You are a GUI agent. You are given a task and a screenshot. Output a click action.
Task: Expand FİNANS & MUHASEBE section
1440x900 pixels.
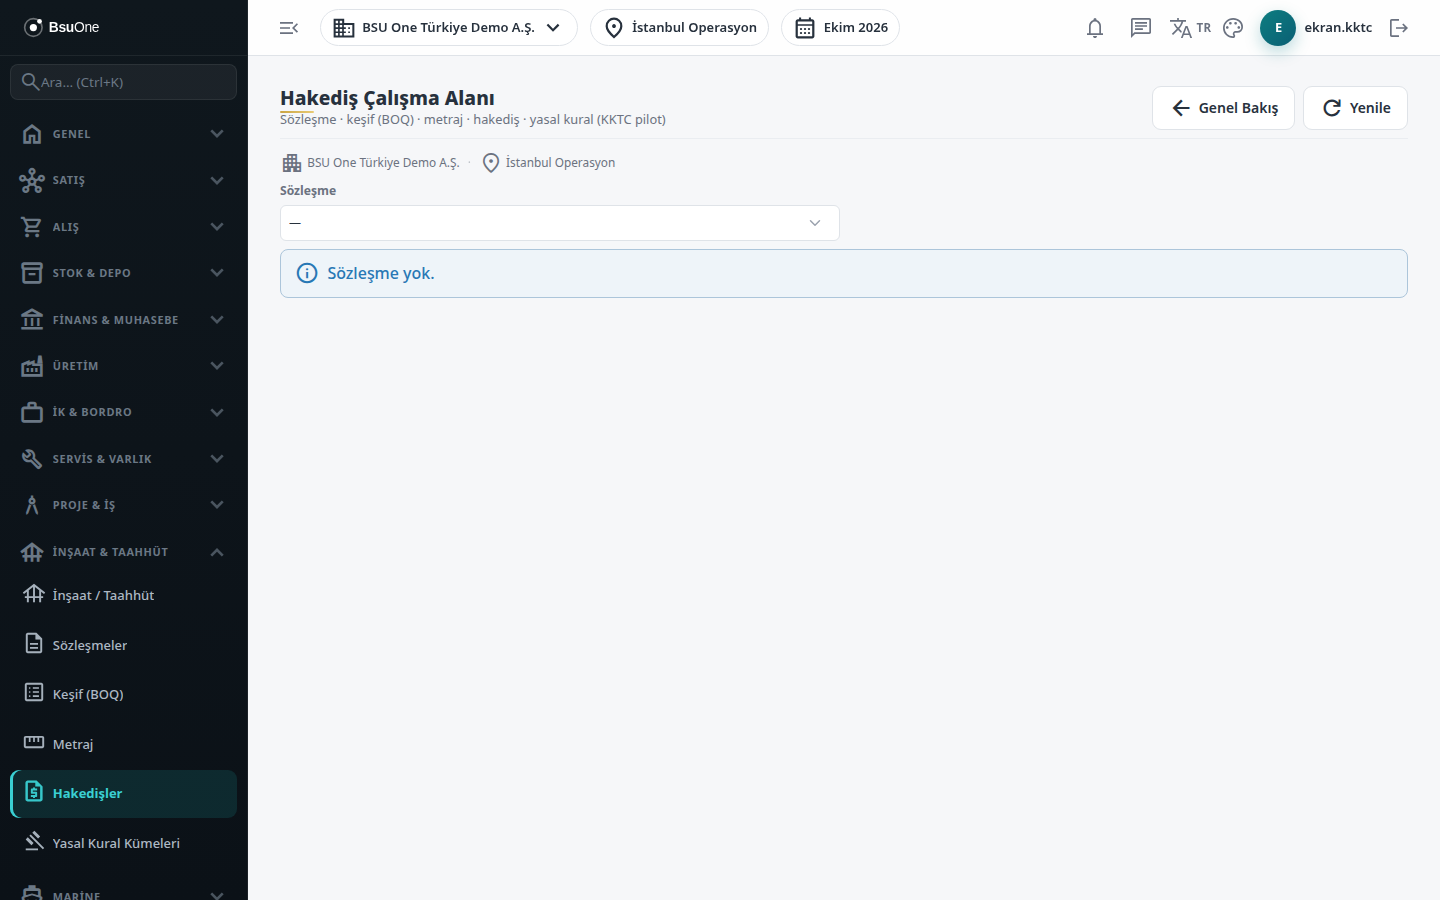coord(124,320)
